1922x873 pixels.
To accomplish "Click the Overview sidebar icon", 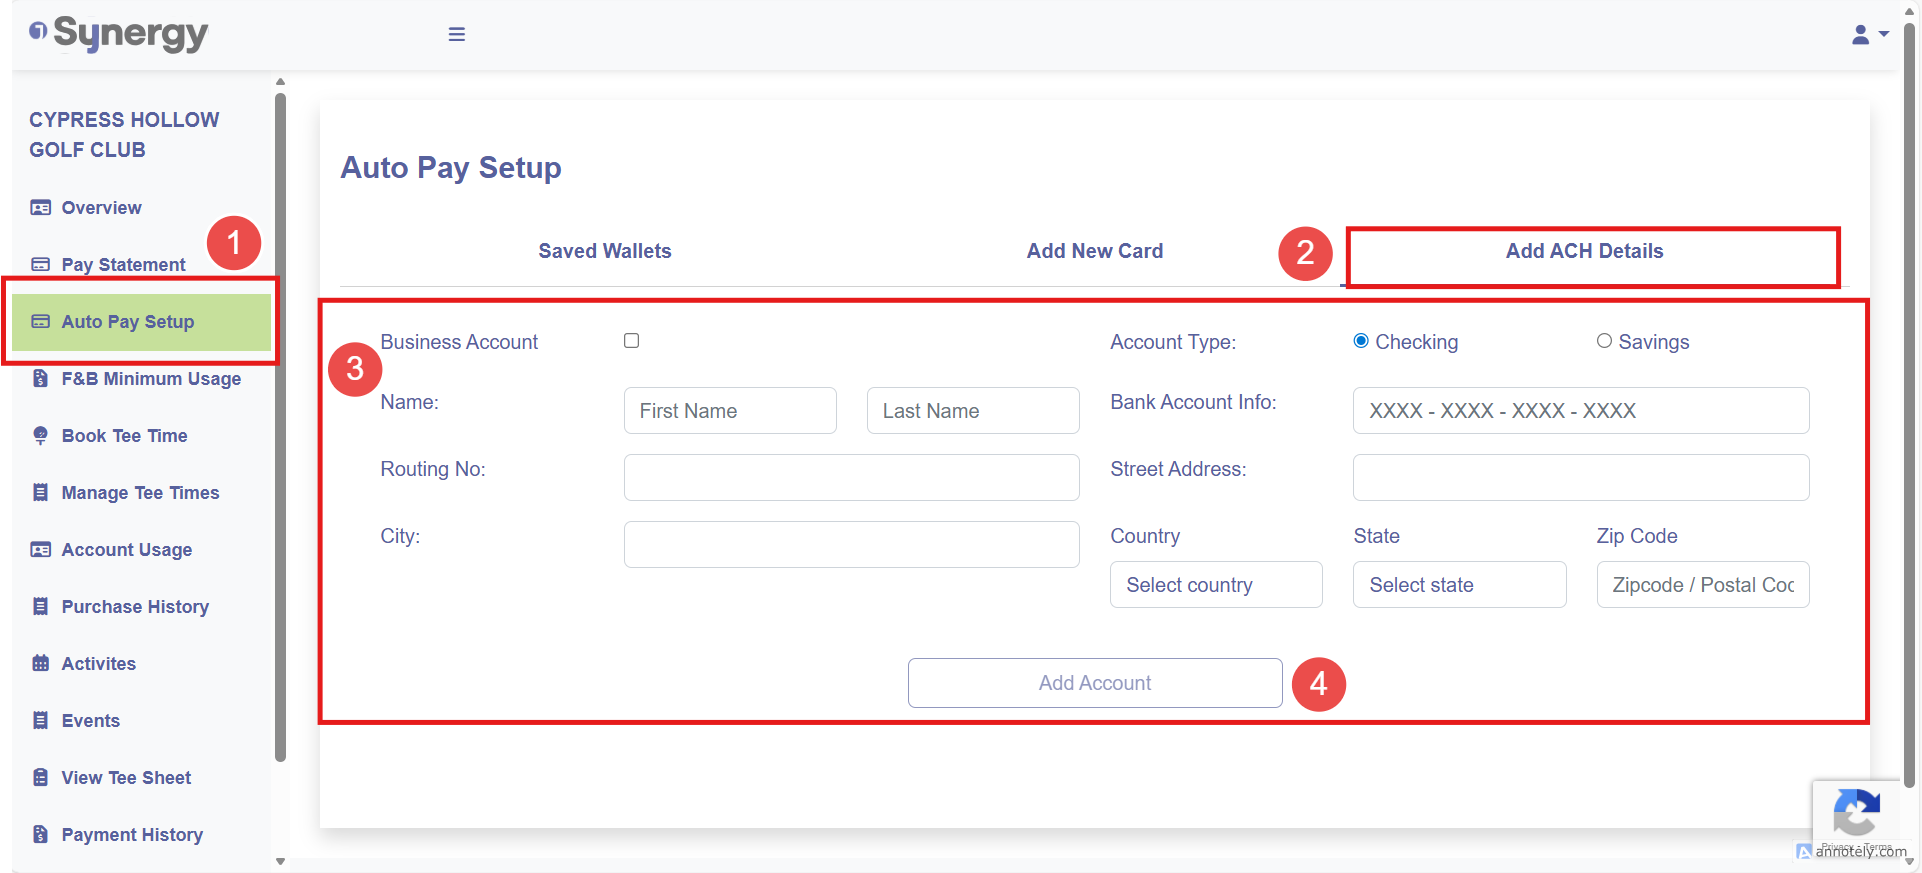I will (x=40, y=208).
